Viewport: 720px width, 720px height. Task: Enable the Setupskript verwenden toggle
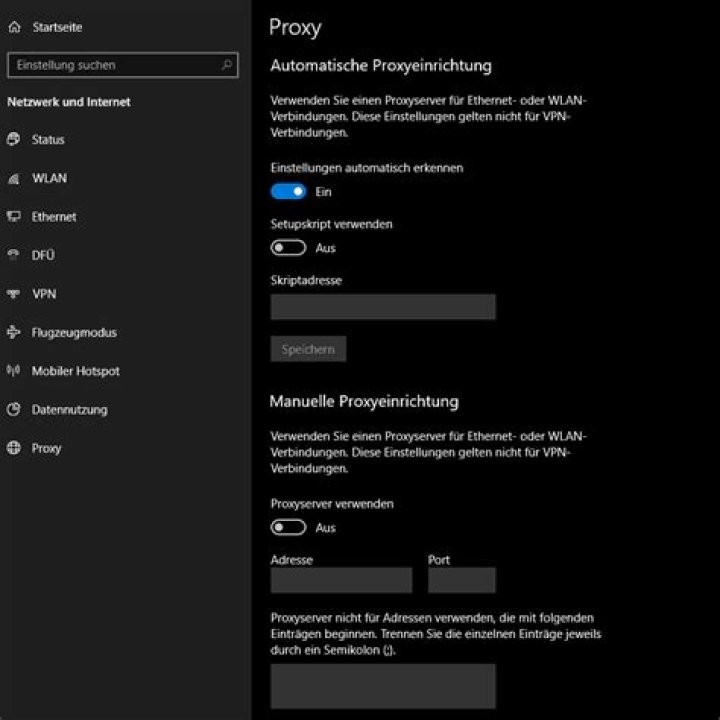(x=288, y=248)
